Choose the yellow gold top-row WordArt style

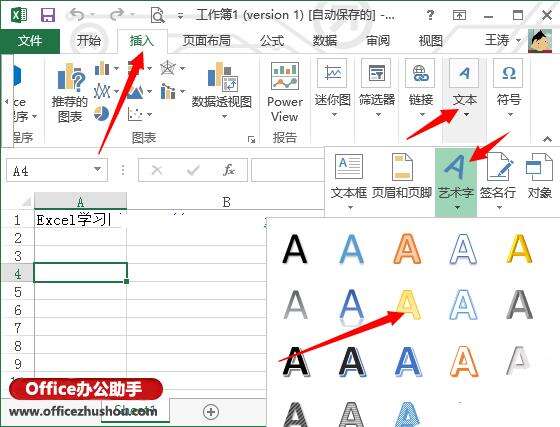coord(520,249)
